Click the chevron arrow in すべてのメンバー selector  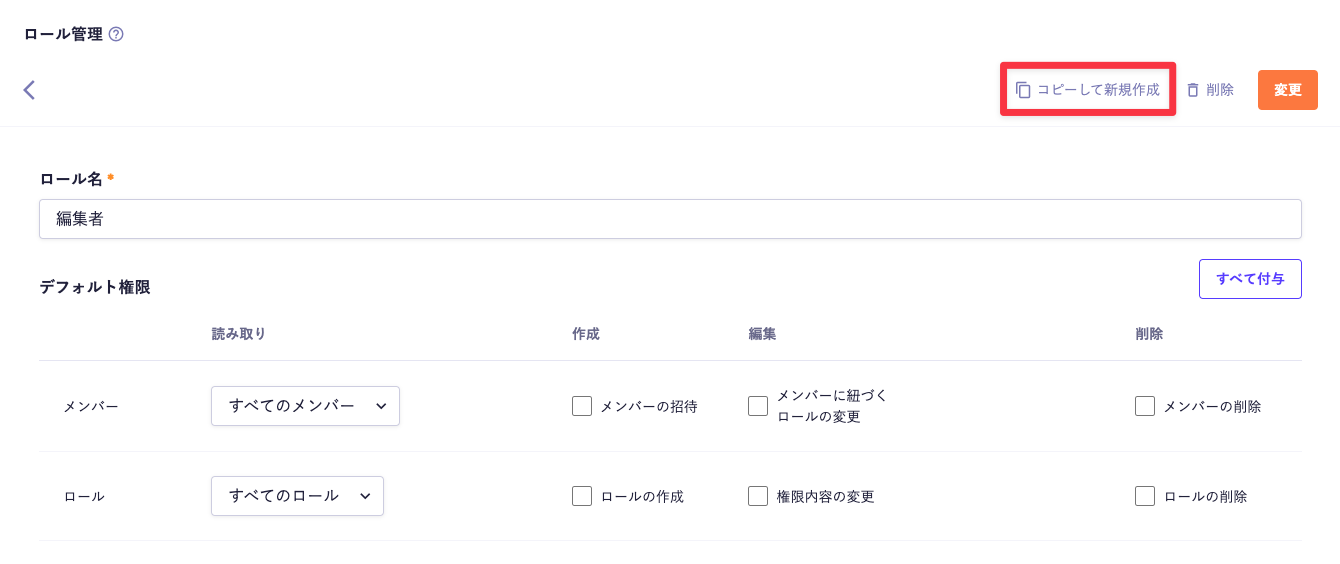pyautogui.click(x=380, y=406)
